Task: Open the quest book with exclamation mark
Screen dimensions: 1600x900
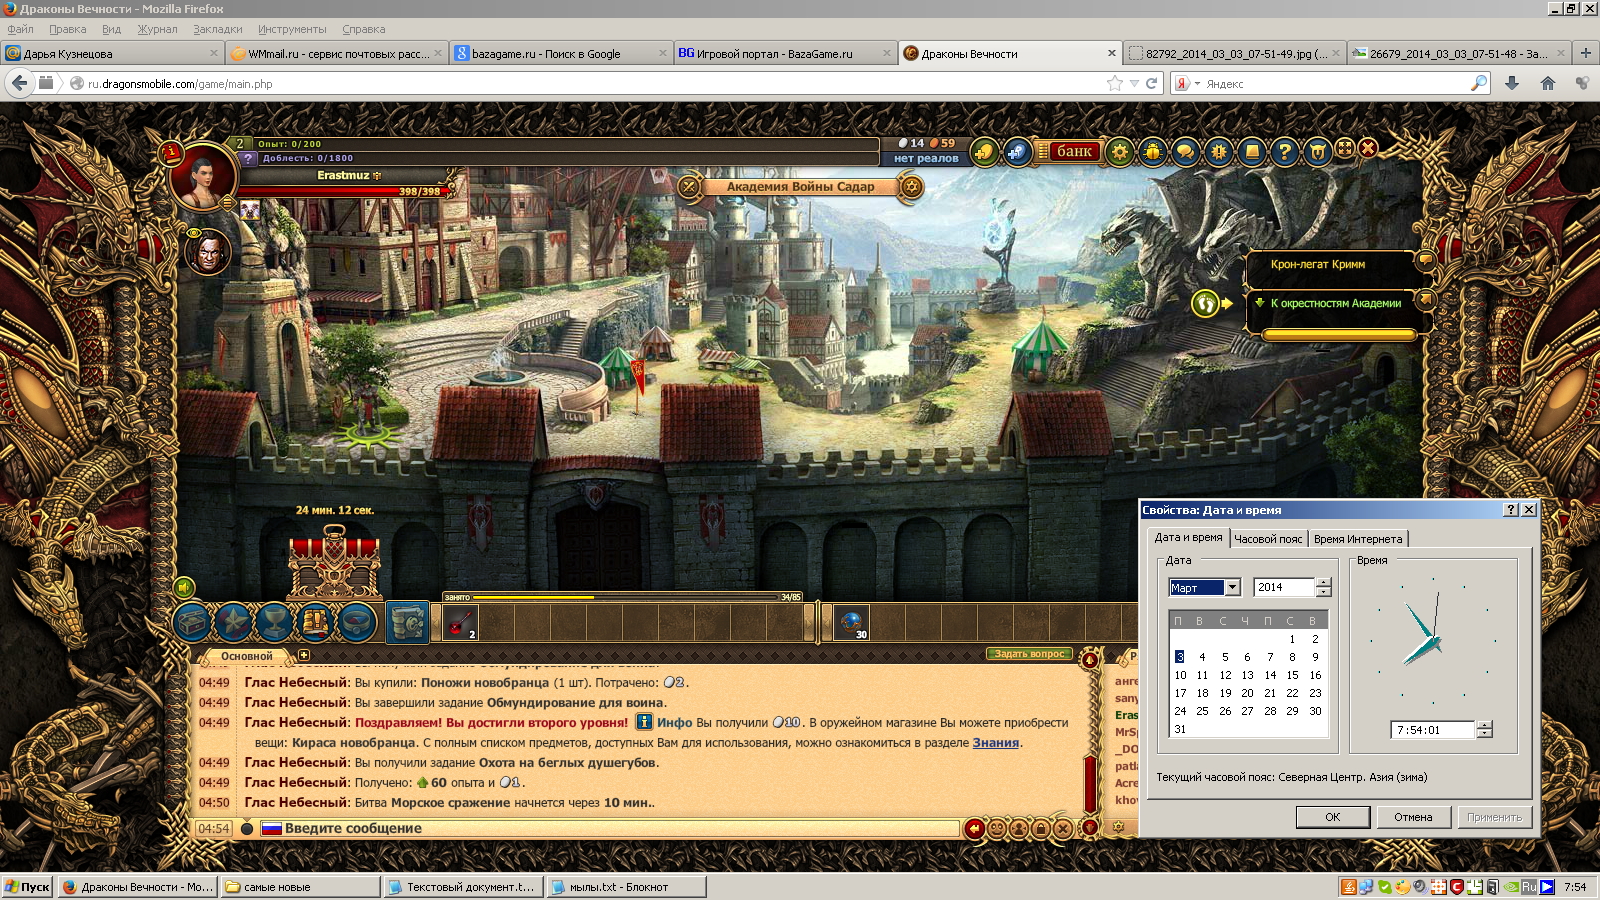Action: click(316, 622)
